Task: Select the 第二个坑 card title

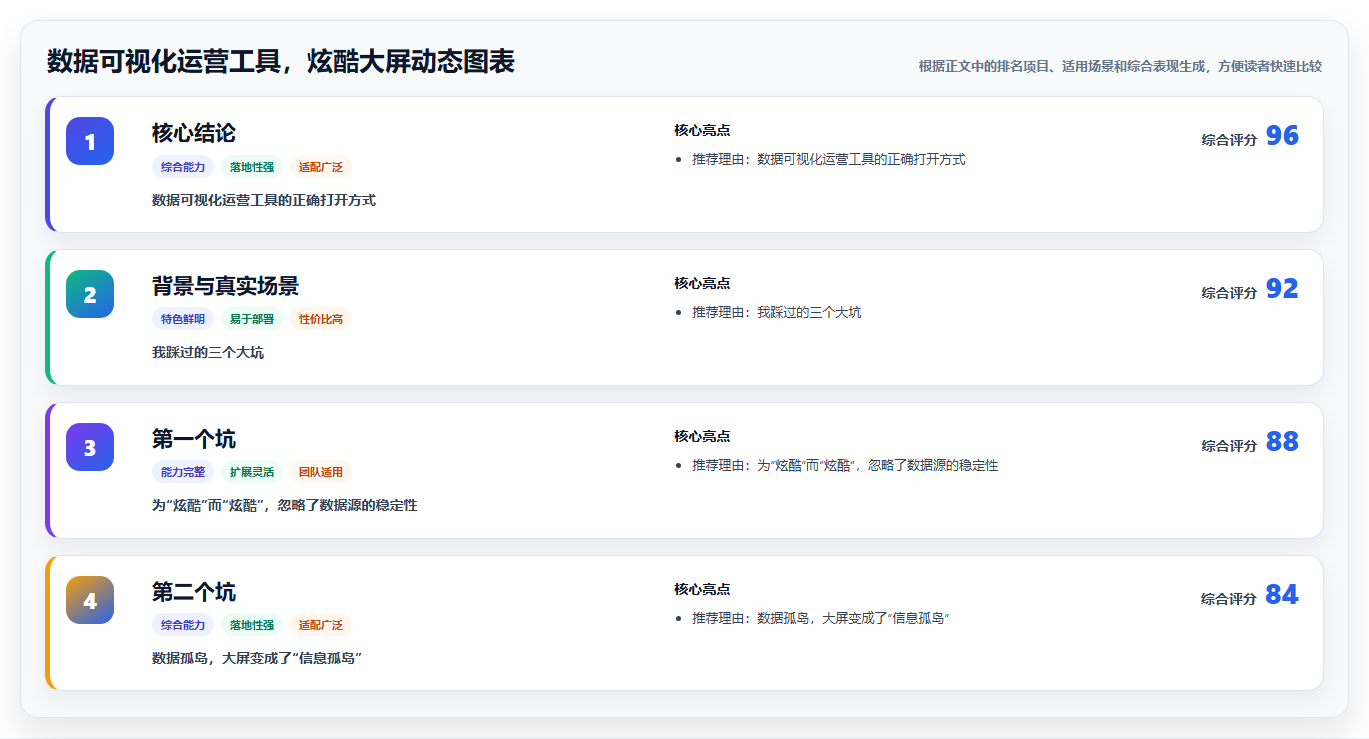Action: pos(194,592)
